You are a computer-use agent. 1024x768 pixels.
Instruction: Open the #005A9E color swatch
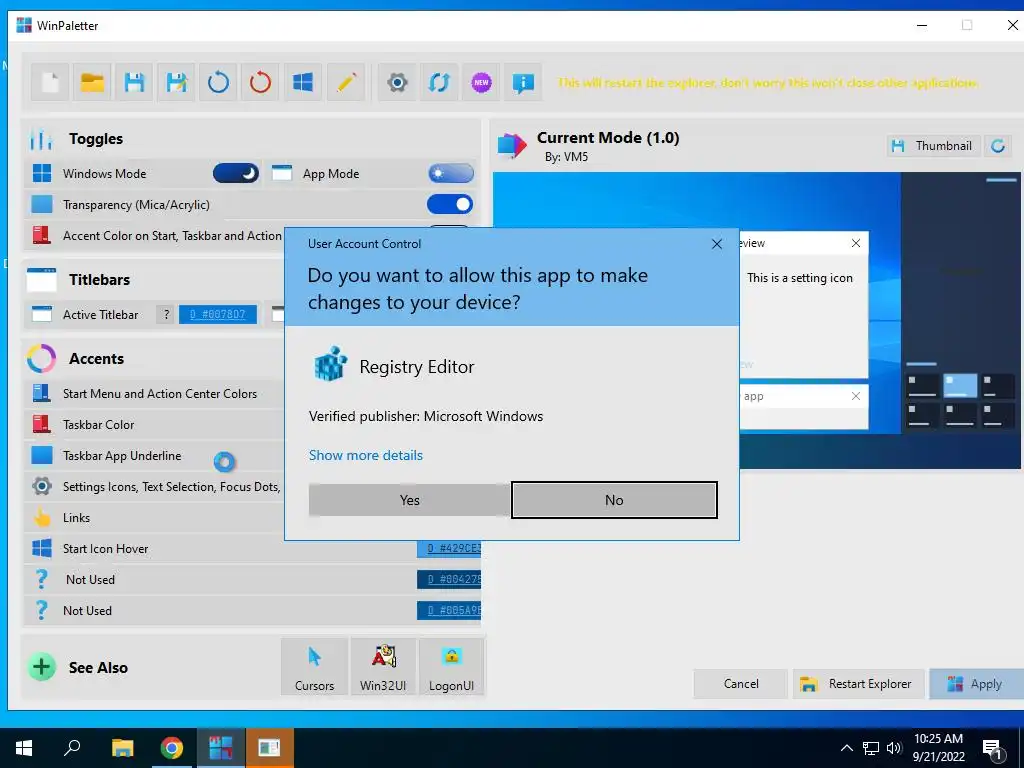[449, 610]
